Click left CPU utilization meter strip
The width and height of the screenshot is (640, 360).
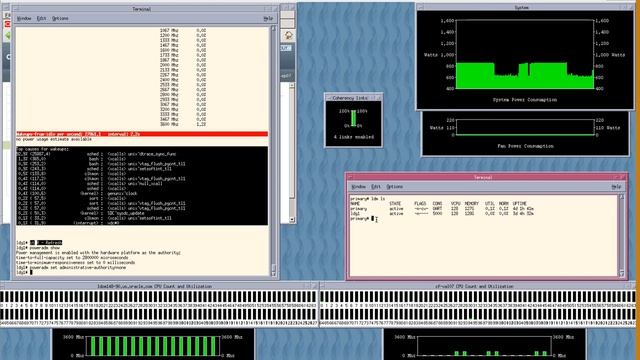[159, 309]
